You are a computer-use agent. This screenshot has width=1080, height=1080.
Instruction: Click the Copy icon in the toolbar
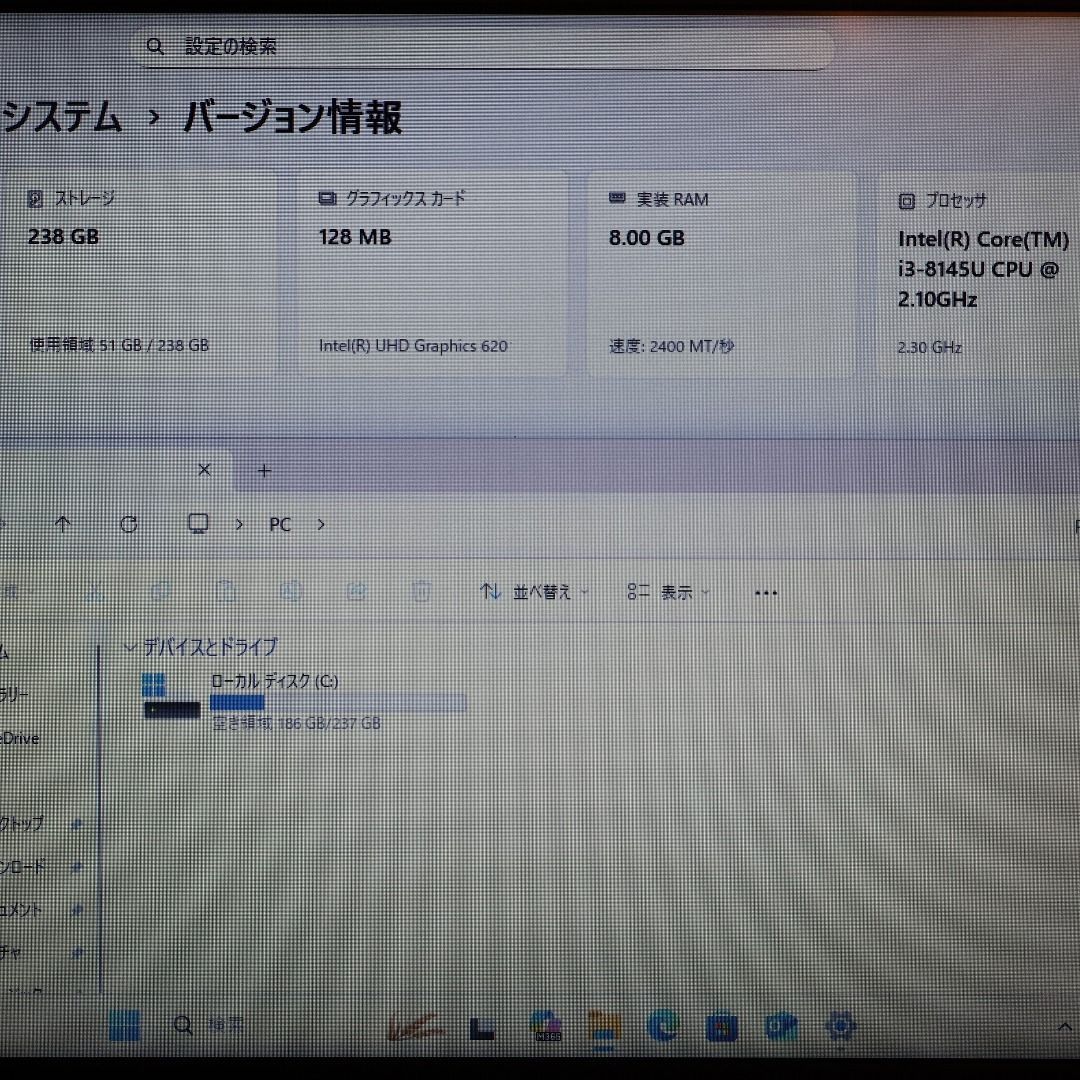[162, 591]
